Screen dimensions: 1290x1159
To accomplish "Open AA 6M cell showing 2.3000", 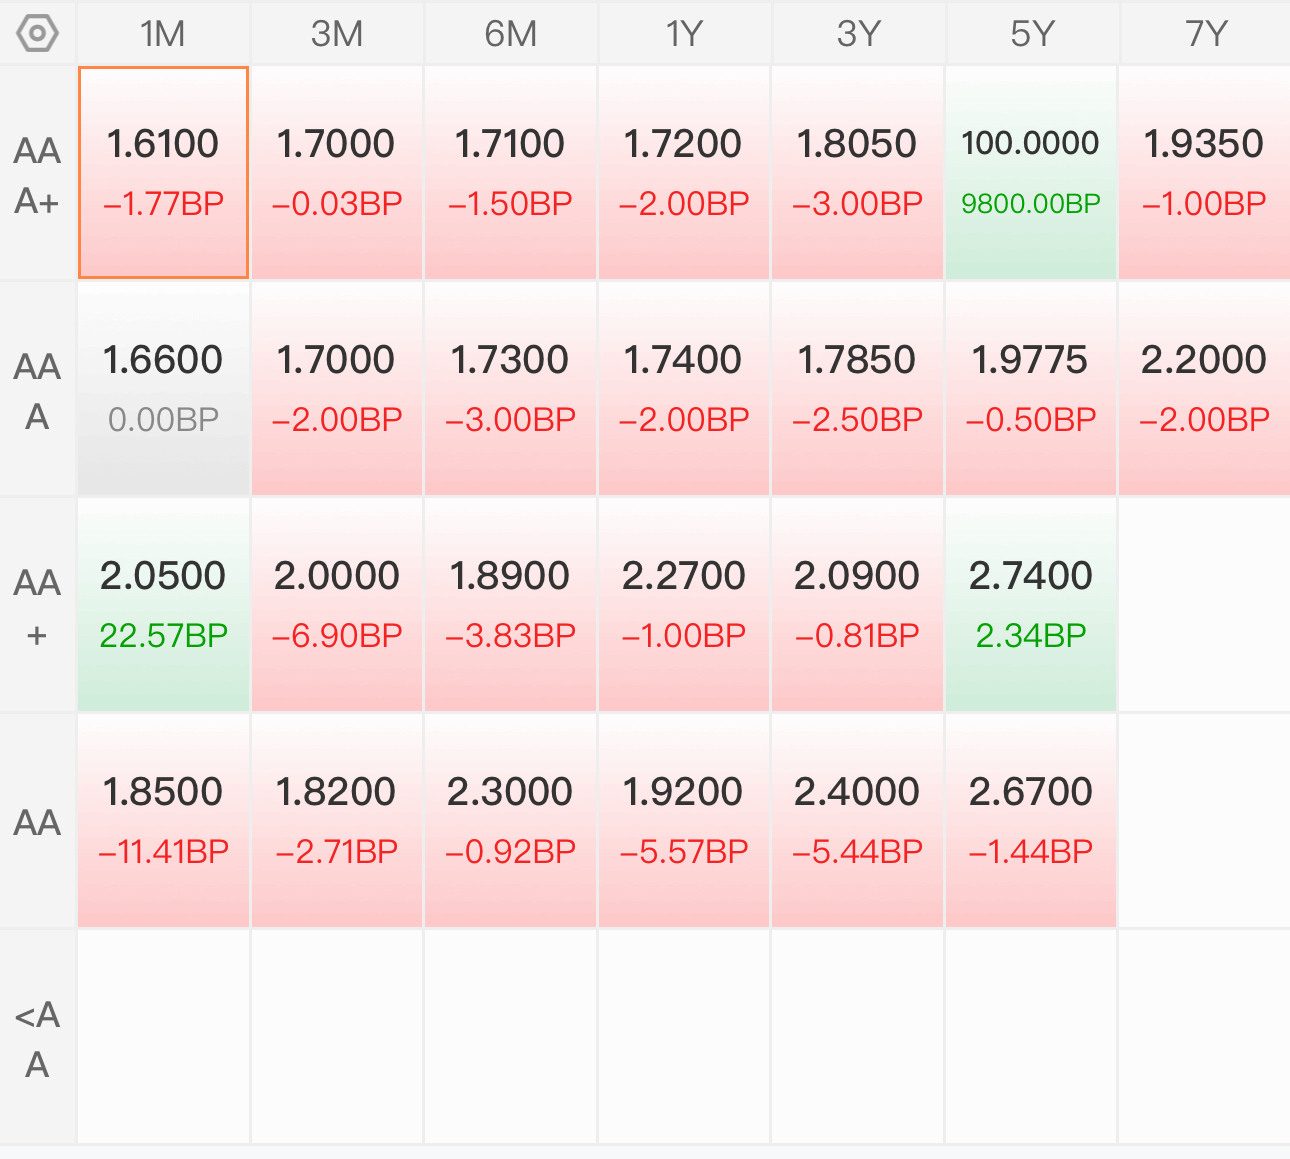I will (x=510, y=821).
